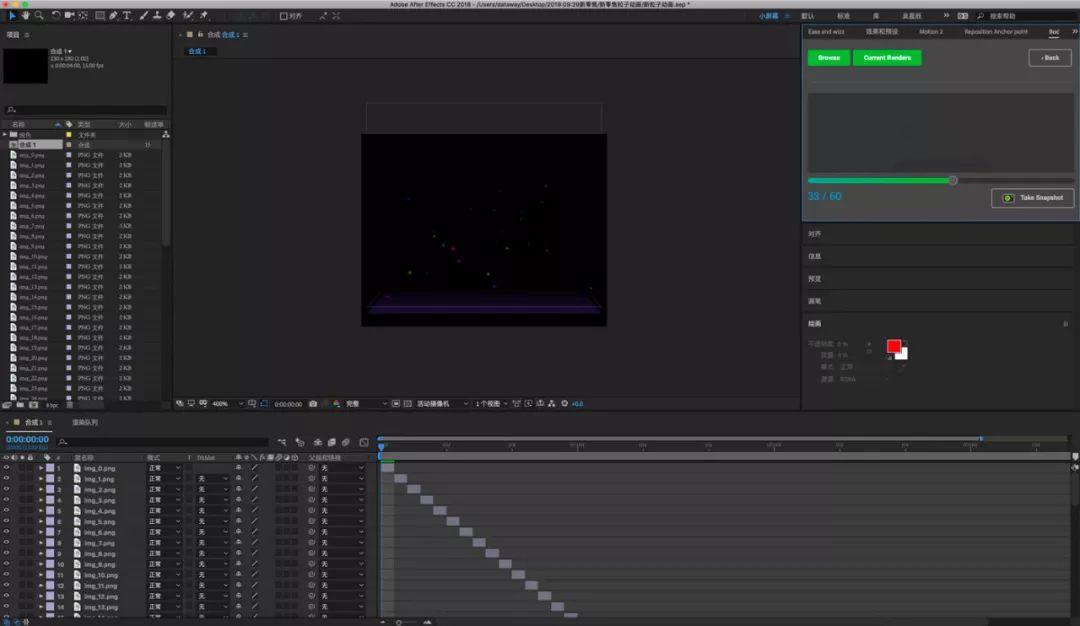
Task: Open the Ease and wizz tab
Action: tap(826, 32)
